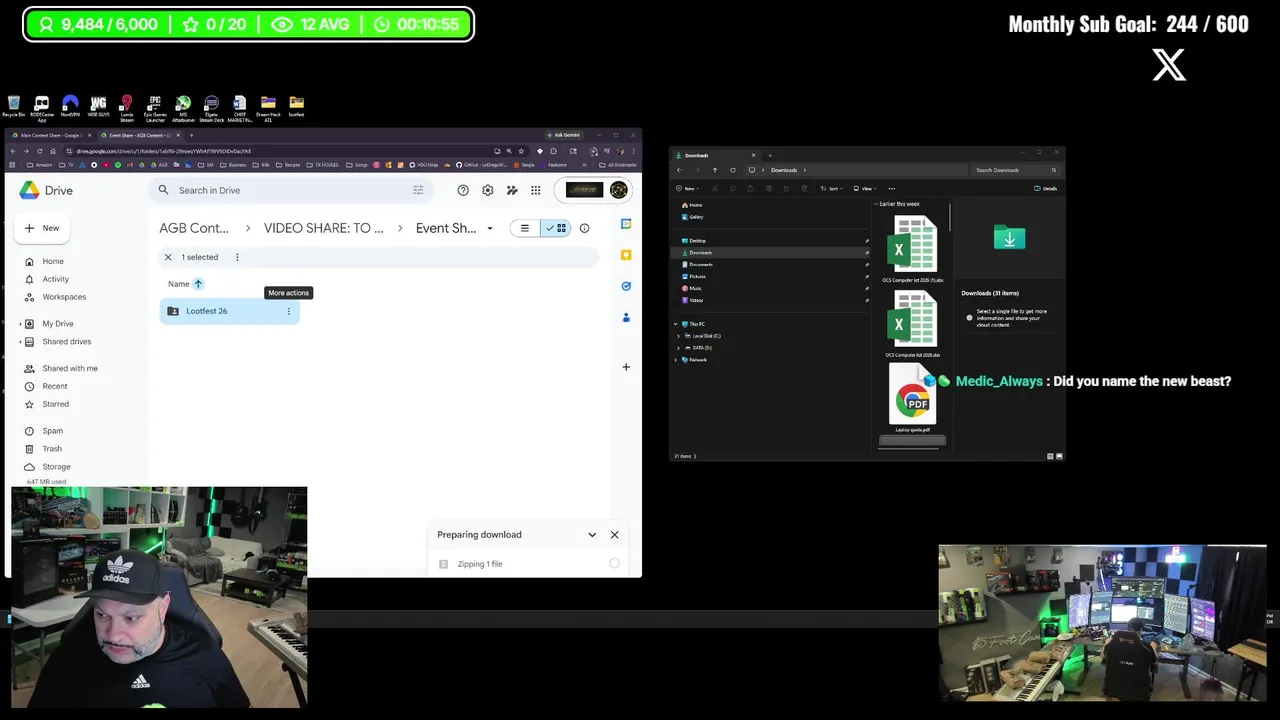Open the Google account avatar
Screen dimensions: 1280x720
pyautogui.click(x=618, y=190)
